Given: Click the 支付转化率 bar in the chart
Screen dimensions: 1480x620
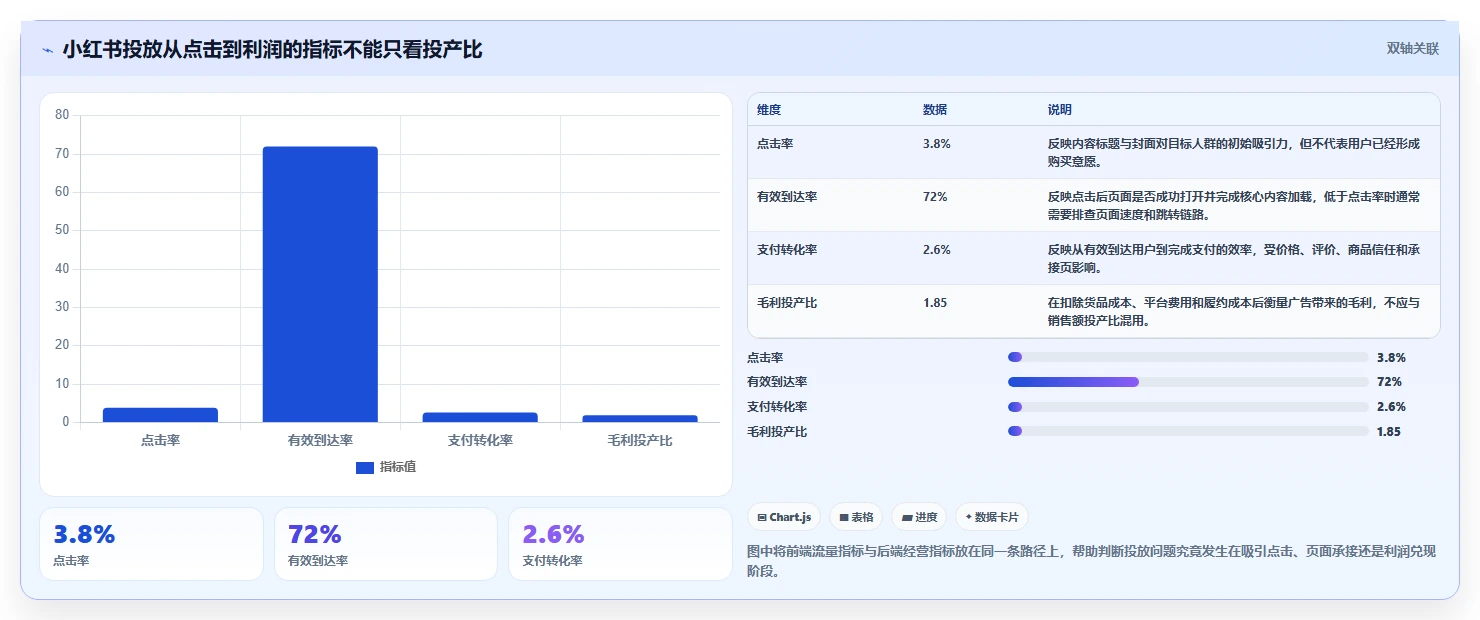Looking at the screenshot, I should 480,417.
